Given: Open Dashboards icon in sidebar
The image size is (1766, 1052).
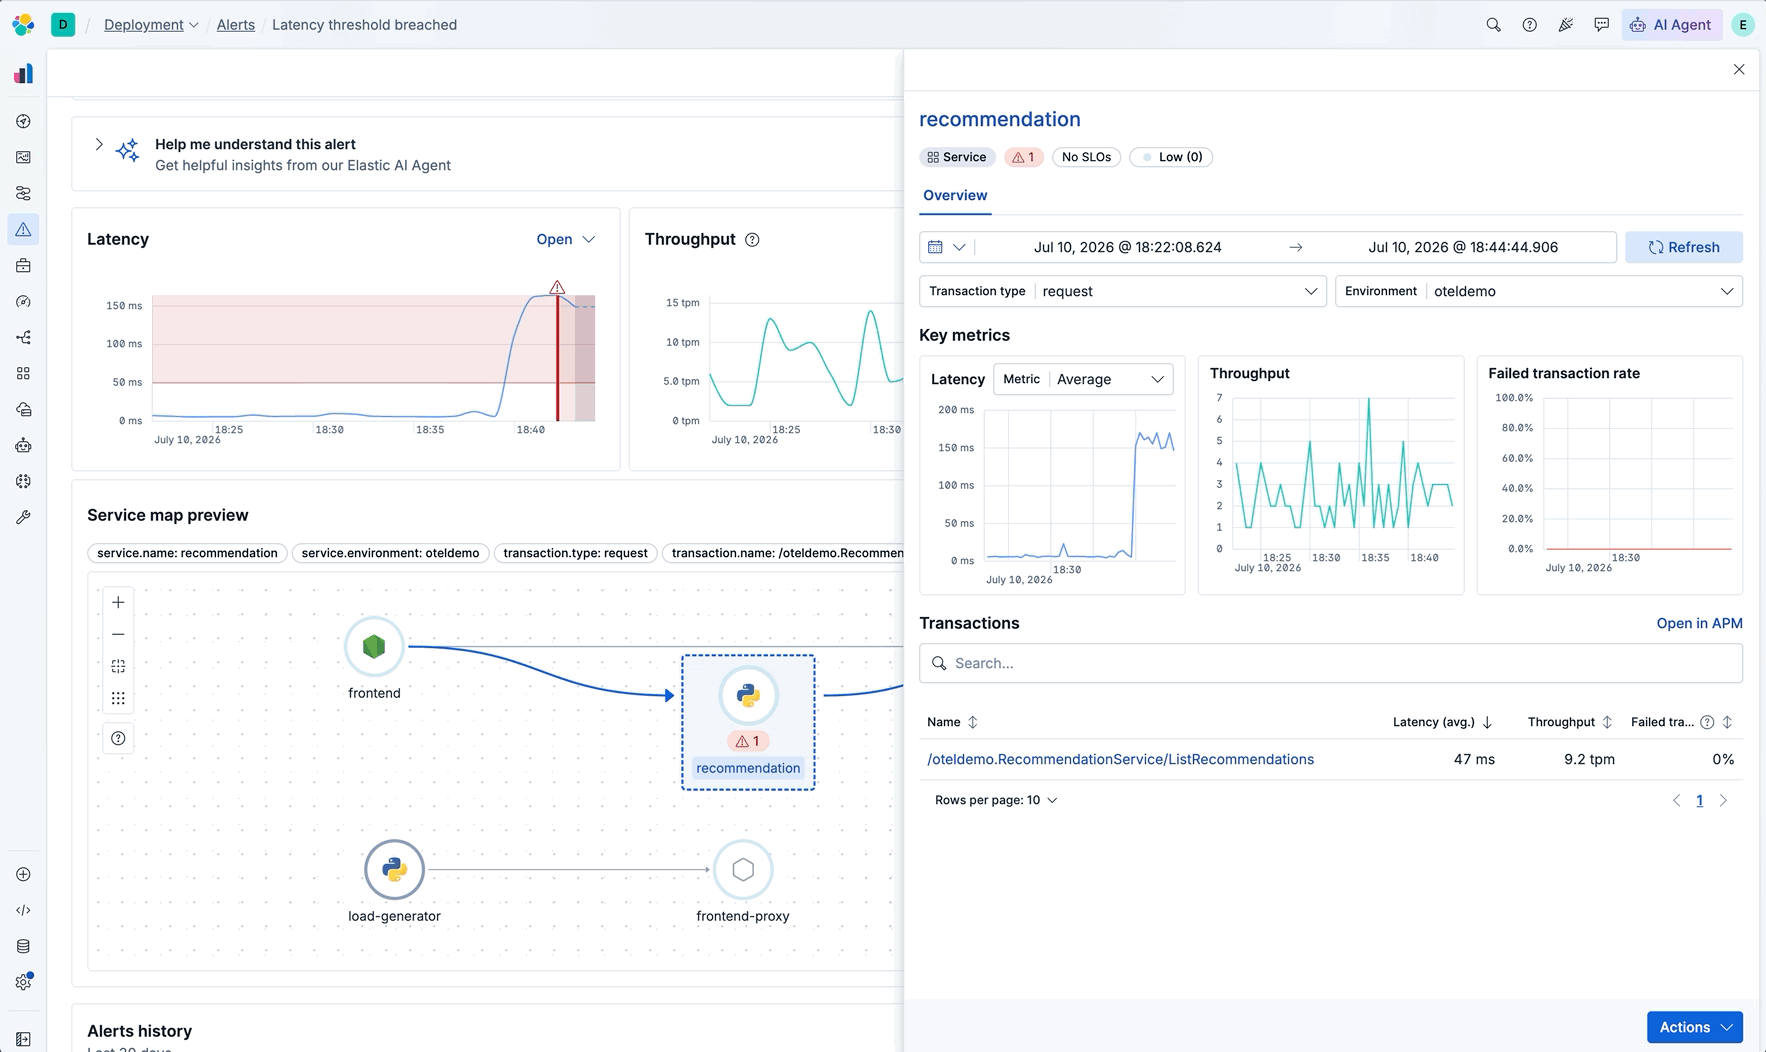Looking at the screenshot, I should 23,157.
